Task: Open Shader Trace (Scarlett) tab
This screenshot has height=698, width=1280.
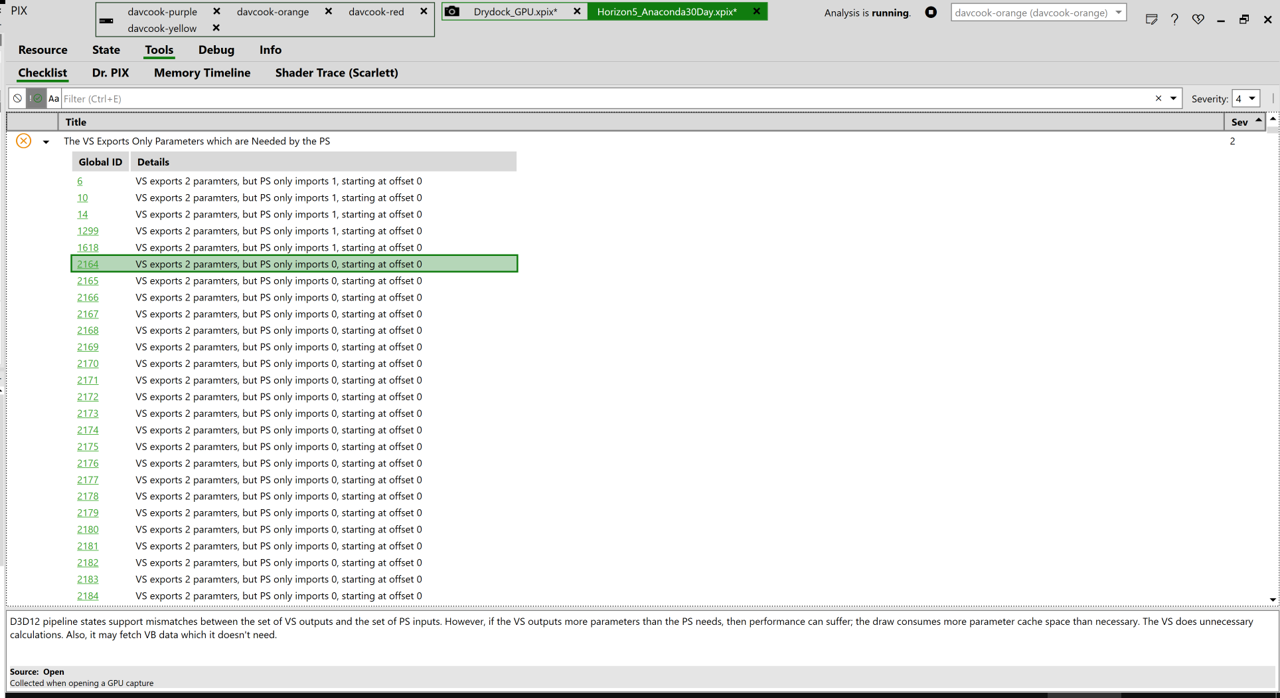Action: click(336, 73)
